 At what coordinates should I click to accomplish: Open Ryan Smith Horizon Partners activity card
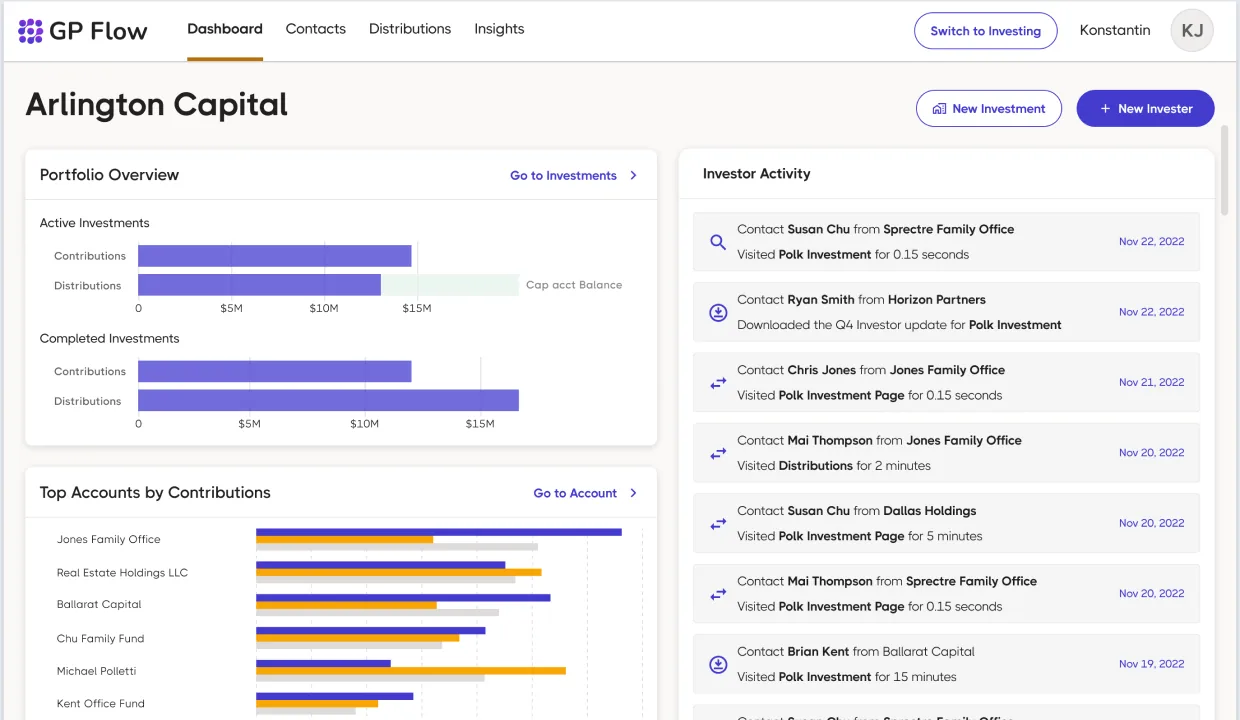click(x=946, y=312)
